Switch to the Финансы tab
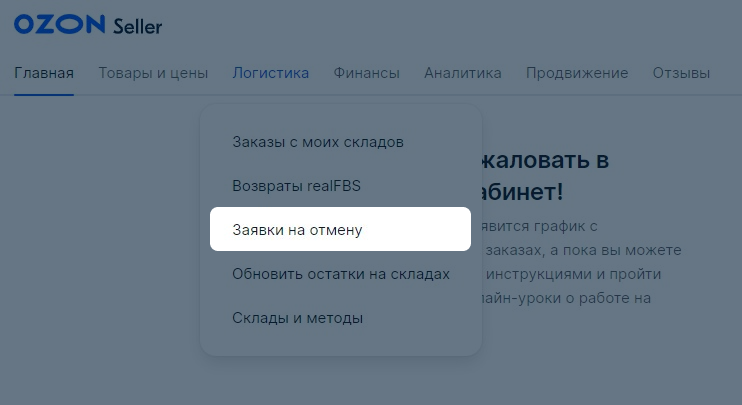This screenshot has height=405, width=742. pyautogui.click(x=367, y=73)
